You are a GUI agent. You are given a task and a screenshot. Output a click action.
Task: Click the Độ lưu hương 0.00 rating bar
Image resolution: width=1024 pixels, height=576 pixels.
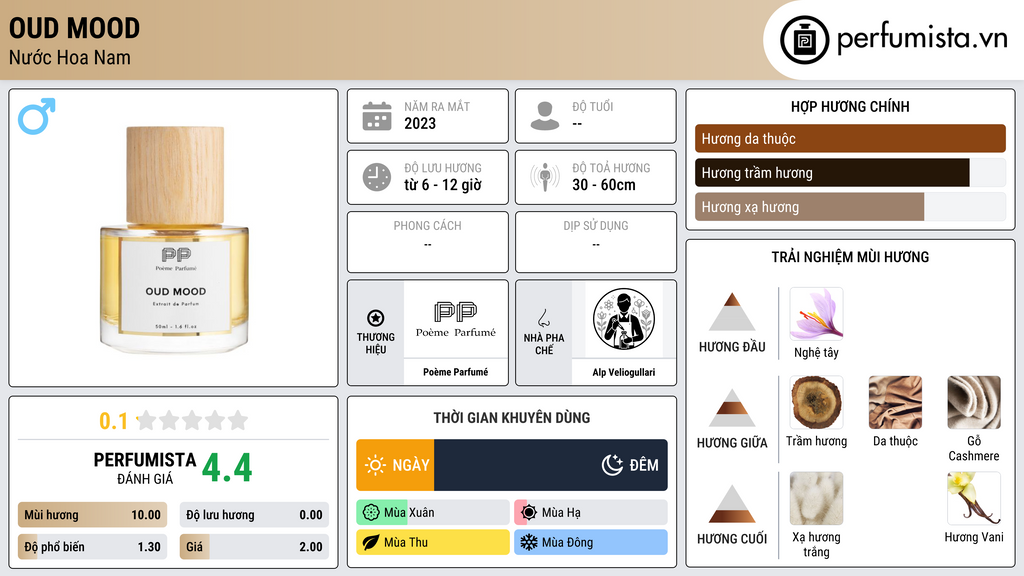point(254,515)
